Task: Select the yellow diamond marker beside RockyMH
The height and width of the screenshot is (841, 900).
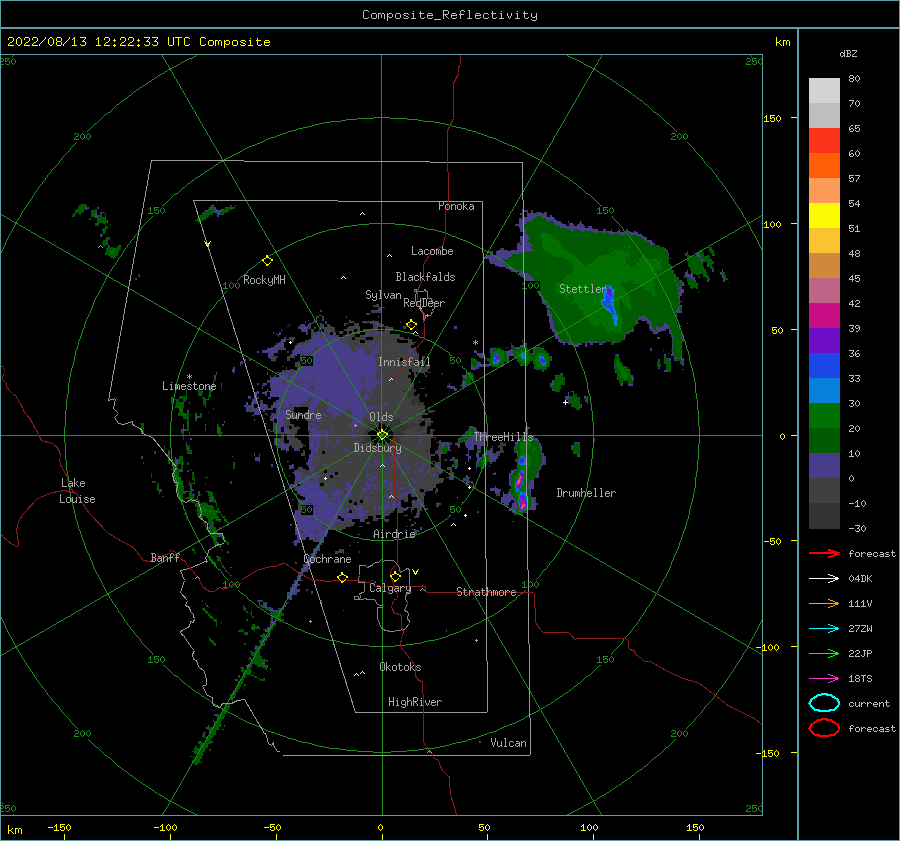Action: click(267, 261)
